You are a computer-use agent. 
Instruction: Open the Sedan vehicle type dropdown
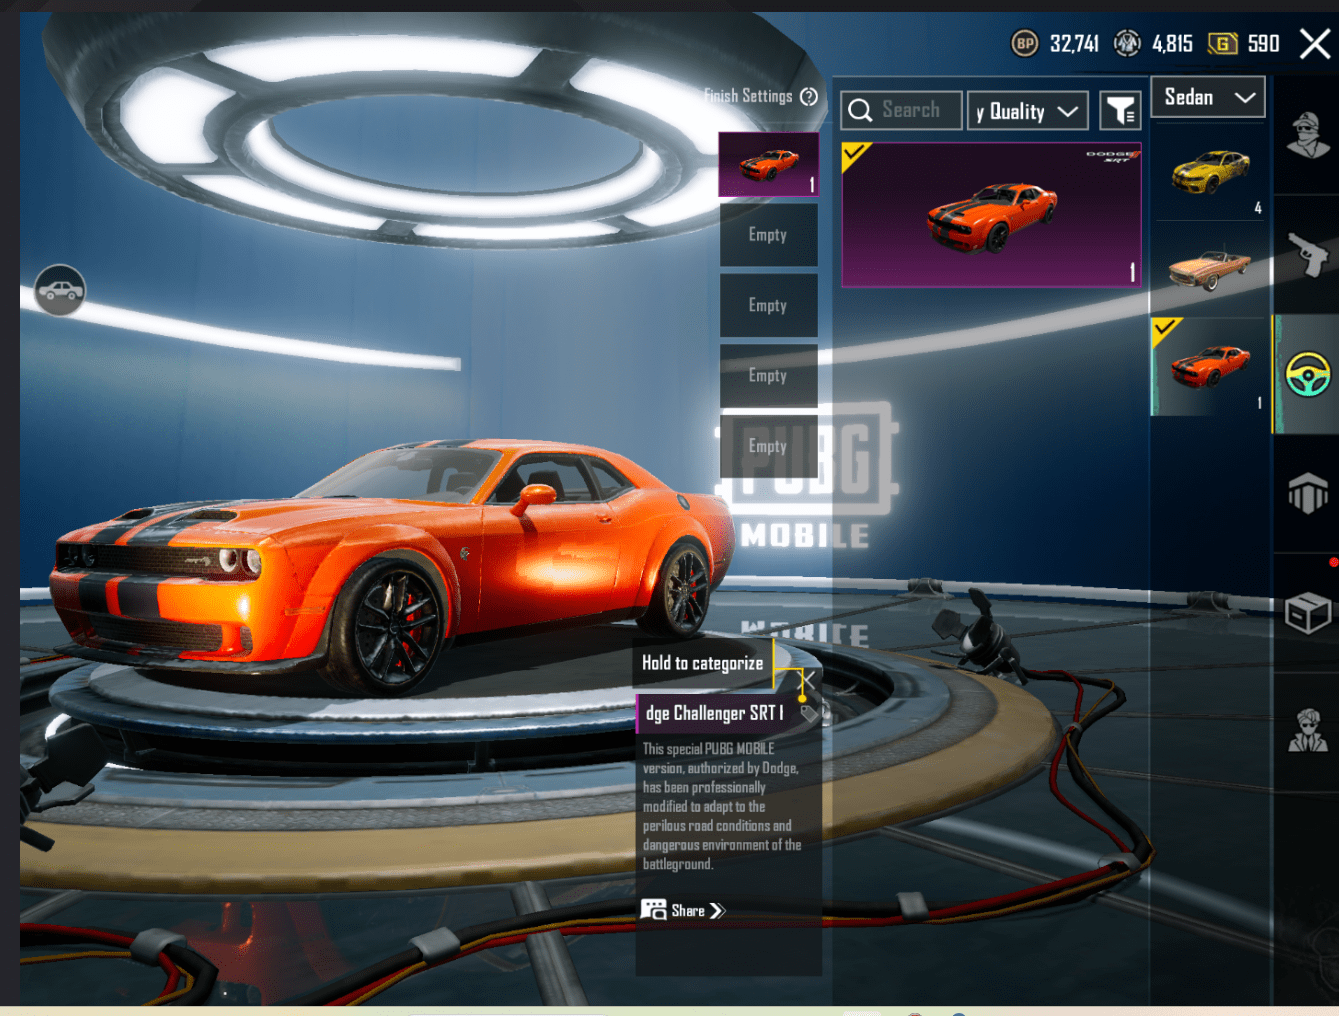pos(1208,97)
